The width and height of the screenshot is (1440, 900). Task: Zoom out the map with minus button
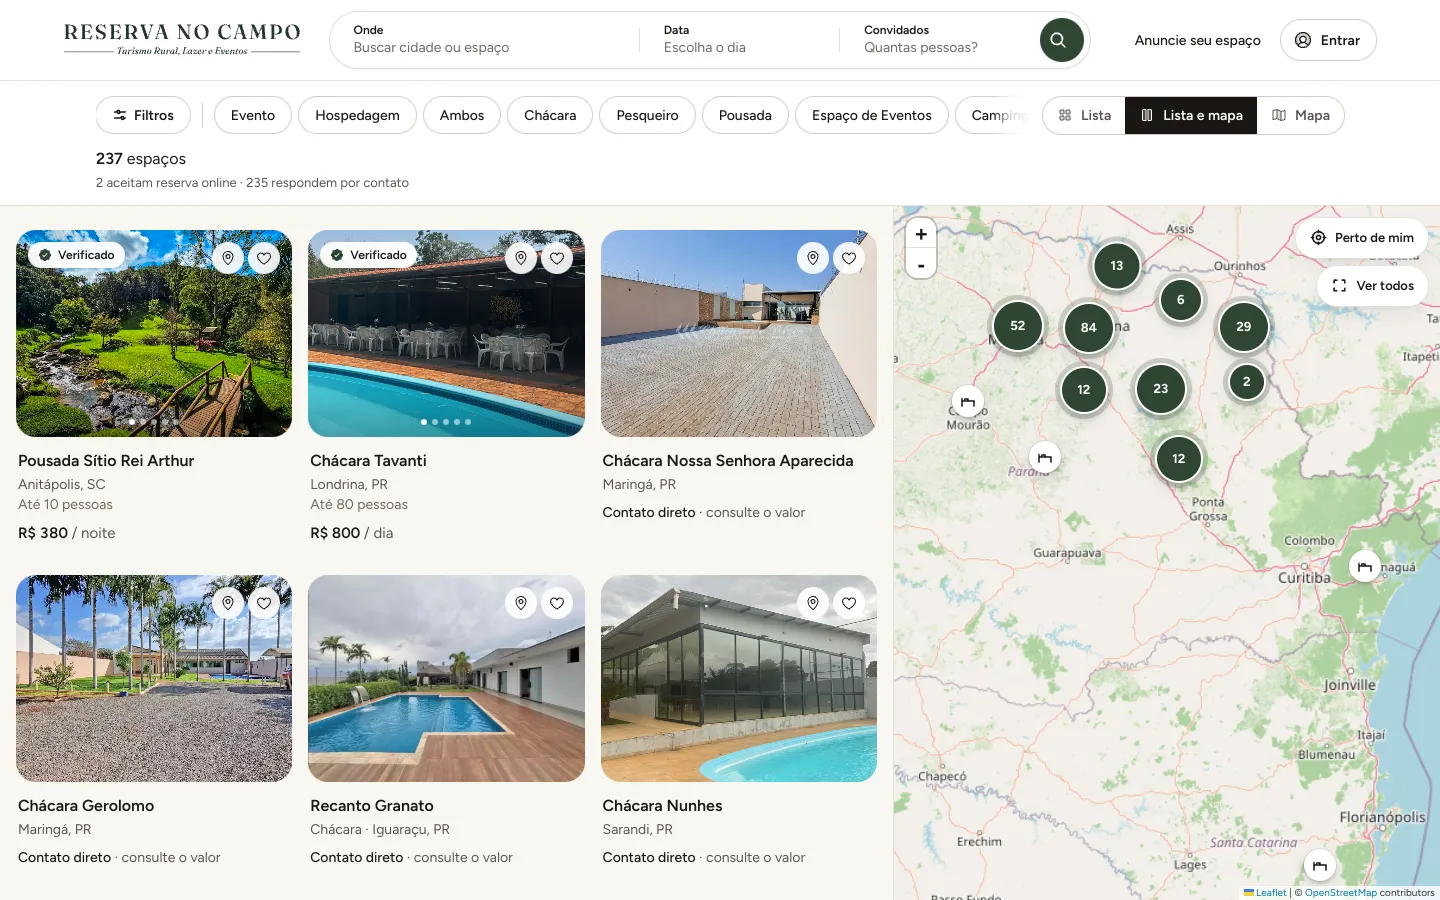[921, 264]
